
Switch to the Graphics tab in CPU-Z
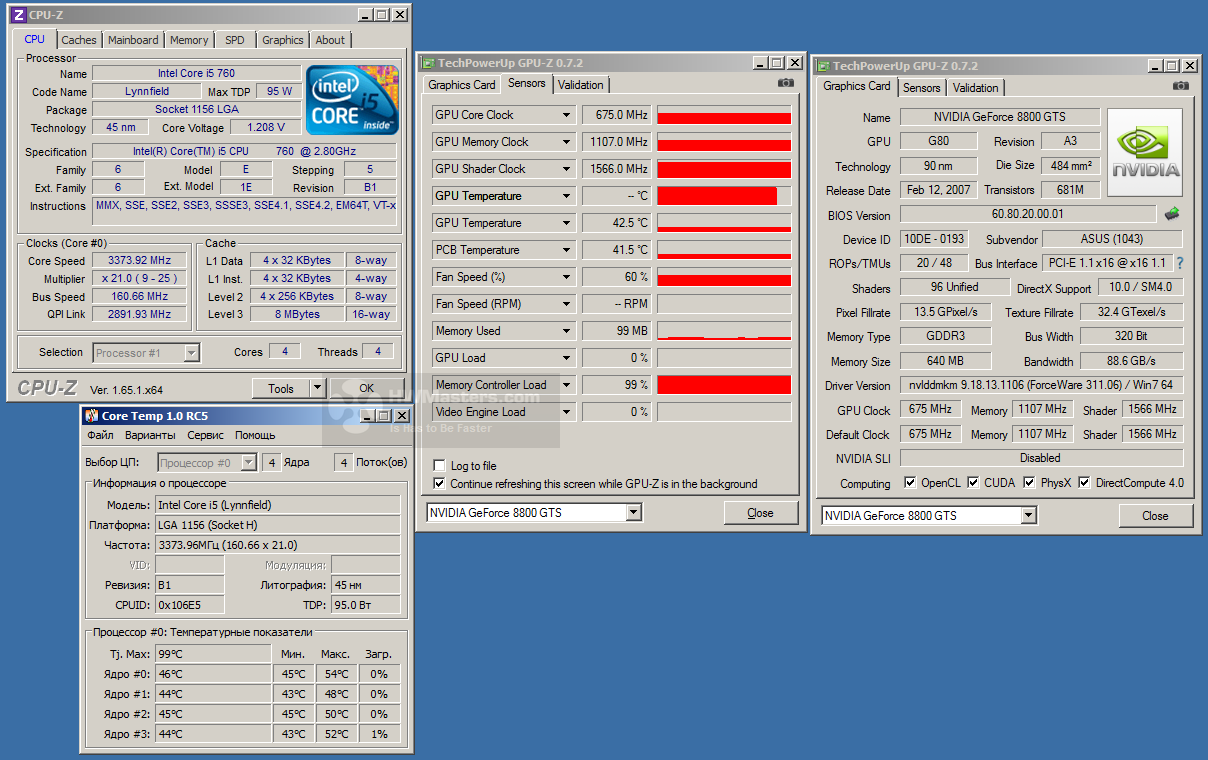coord(283,40)
